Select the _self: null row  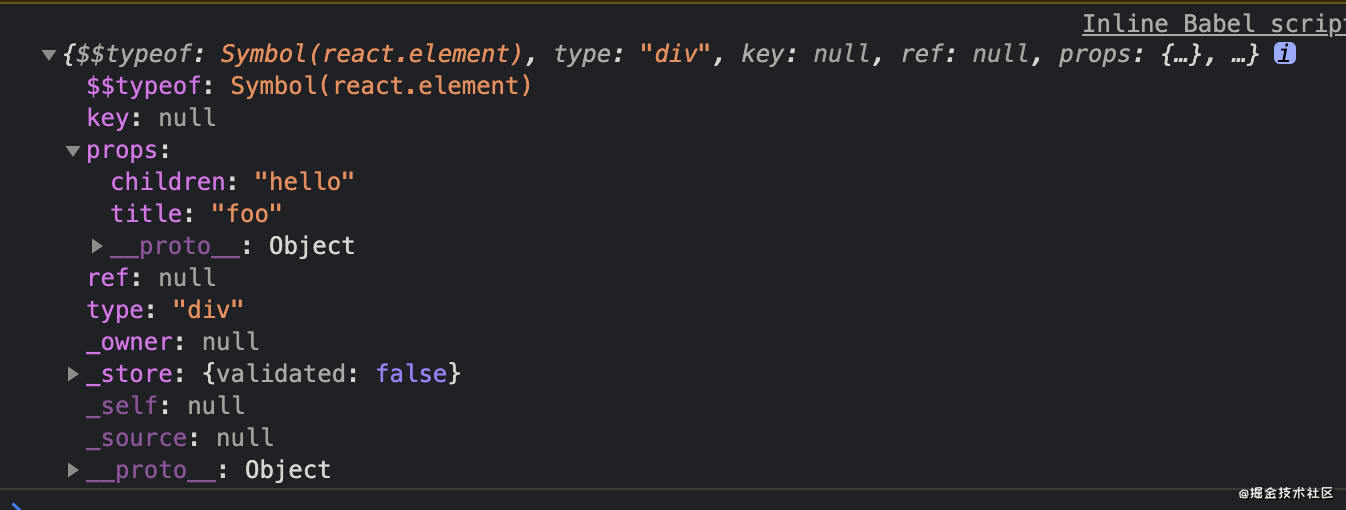click(165, 406)
